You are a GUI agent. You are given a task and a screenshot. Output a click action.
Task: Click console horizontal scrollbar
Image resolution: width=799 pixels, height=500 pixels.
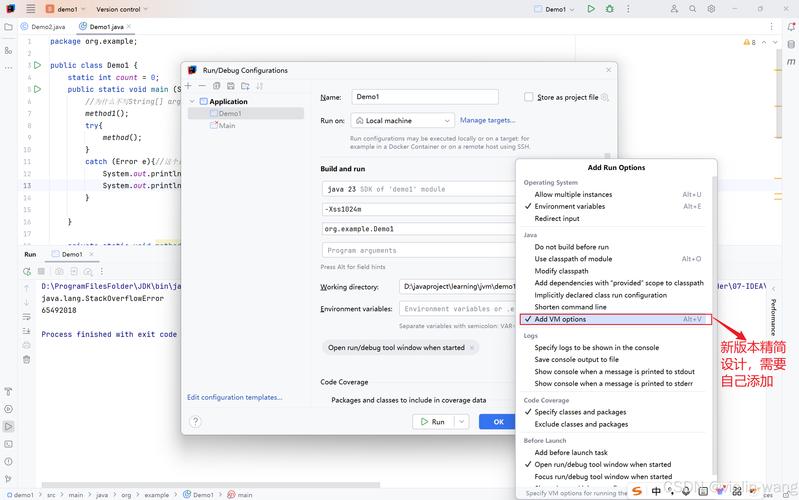210,485
